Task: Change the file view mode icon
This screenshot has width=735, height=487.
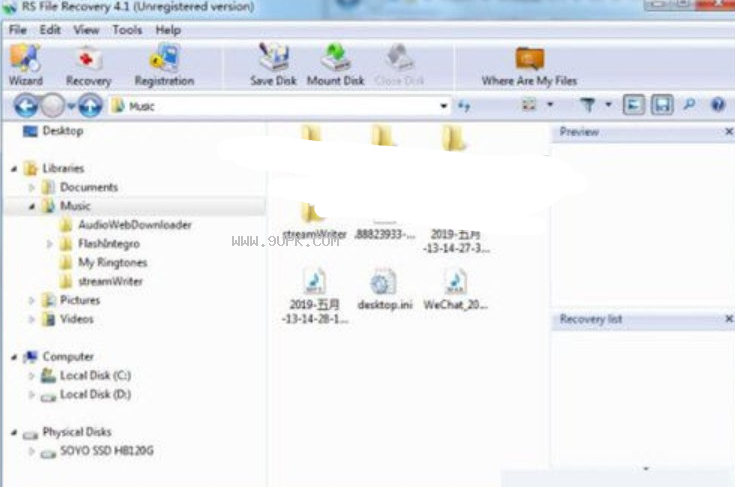Action: 529,105
